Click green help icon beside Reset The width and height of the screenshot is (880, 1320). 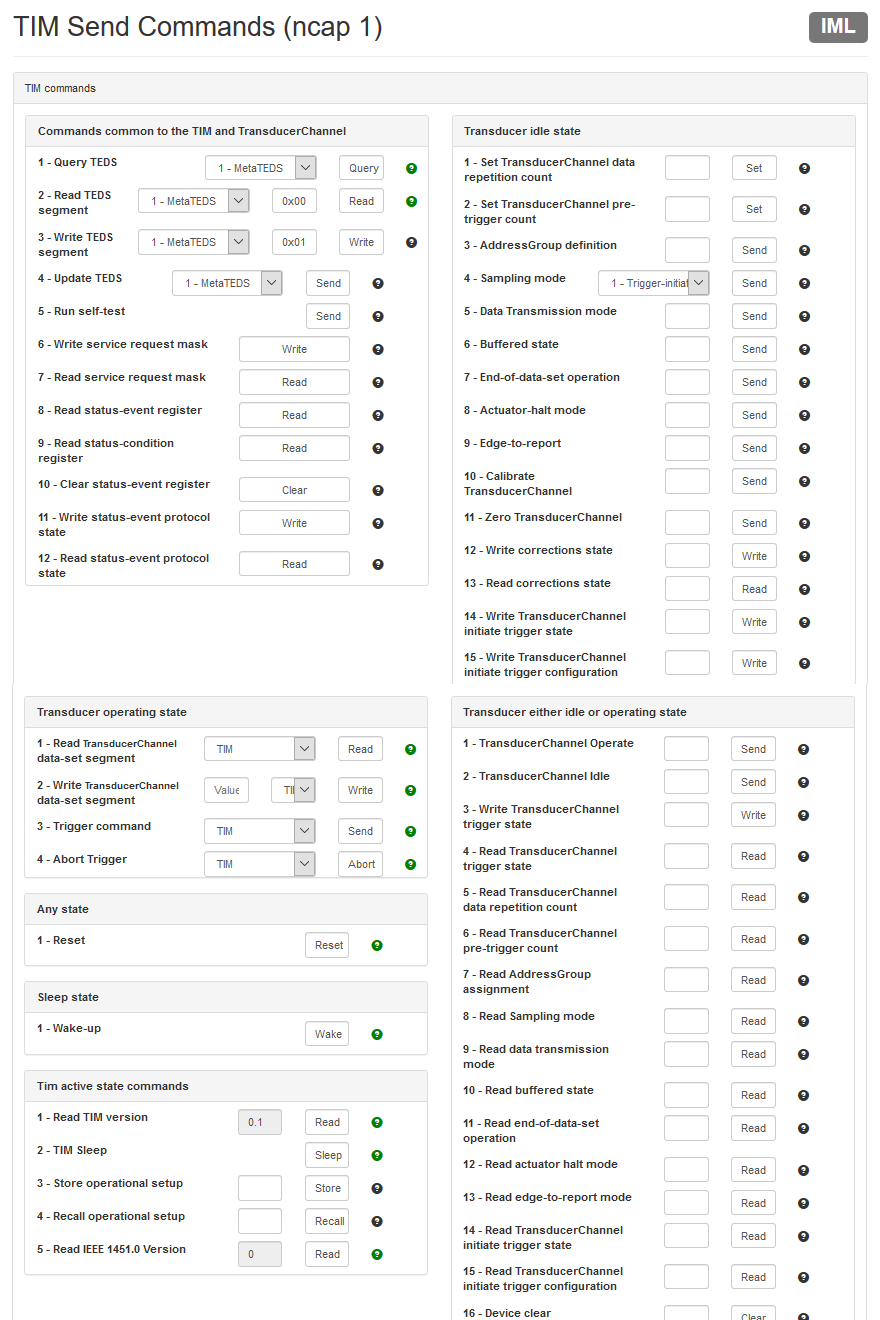click(x=377, y=945)
